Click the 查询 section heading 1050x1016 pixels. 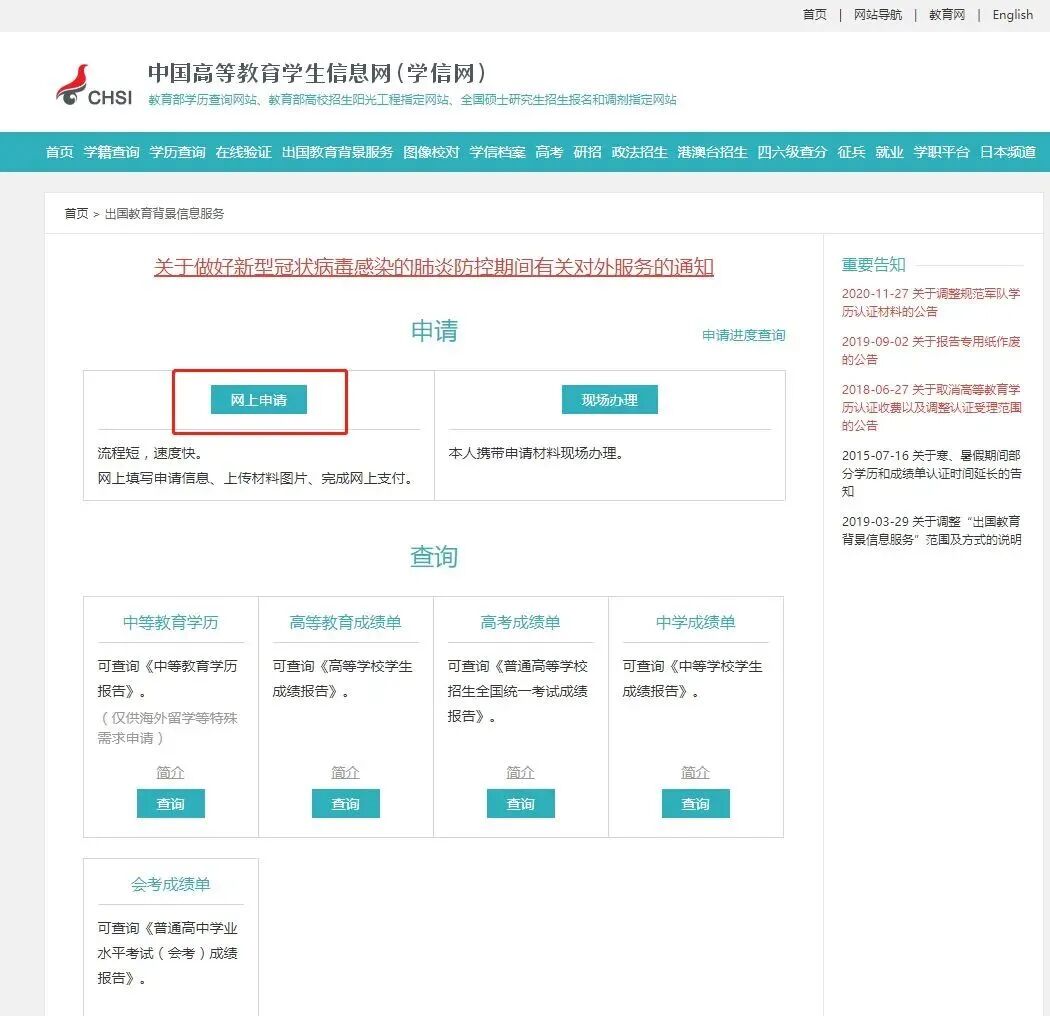434,557
